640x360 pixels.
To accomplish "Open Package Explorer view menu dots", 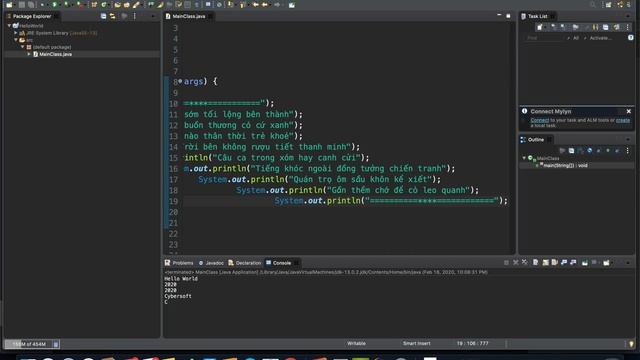I will [x=135, y=16].
